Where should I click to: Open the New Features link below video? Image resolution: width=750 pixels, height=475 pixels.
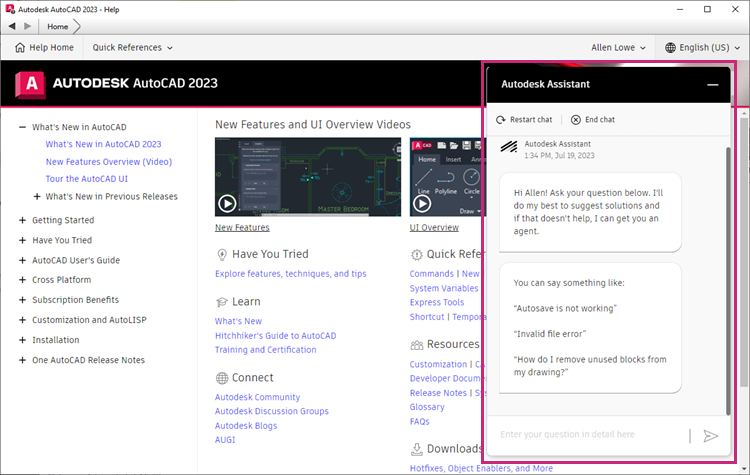pyautogui.click(x=242, y=228)
